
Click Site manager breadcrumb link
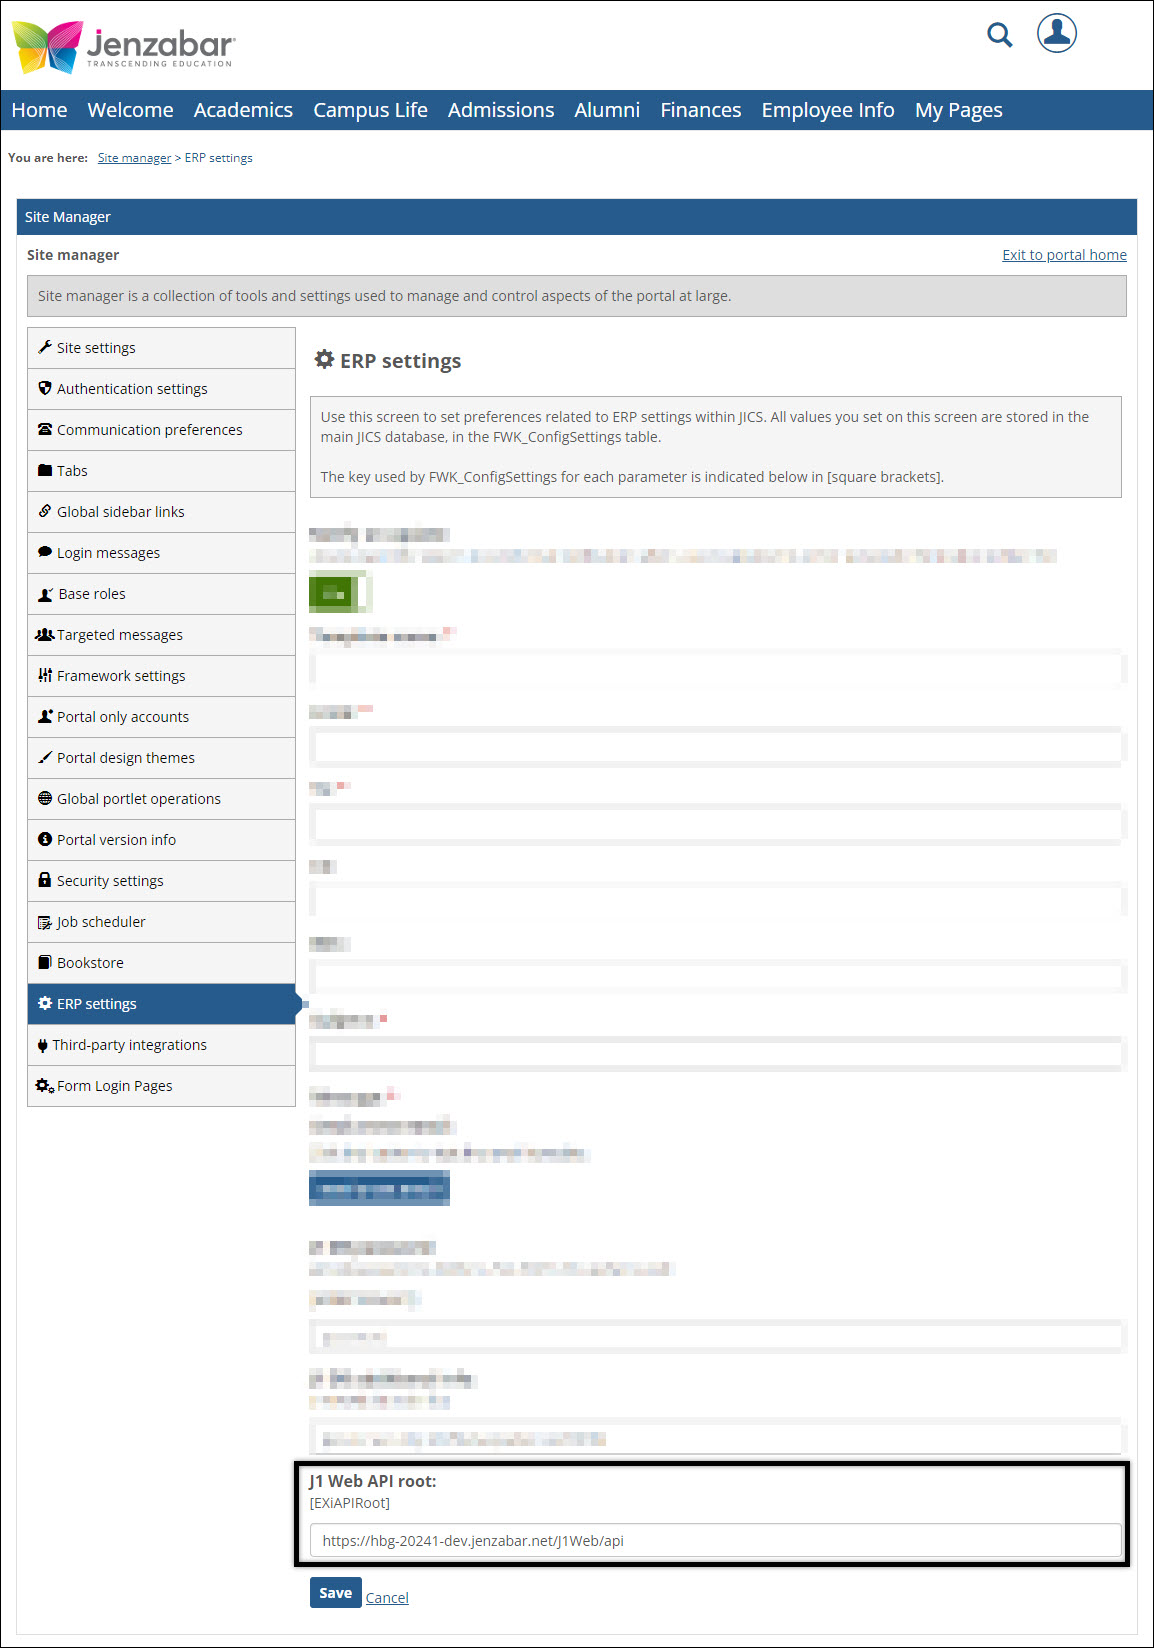click(x=134, y=158)
